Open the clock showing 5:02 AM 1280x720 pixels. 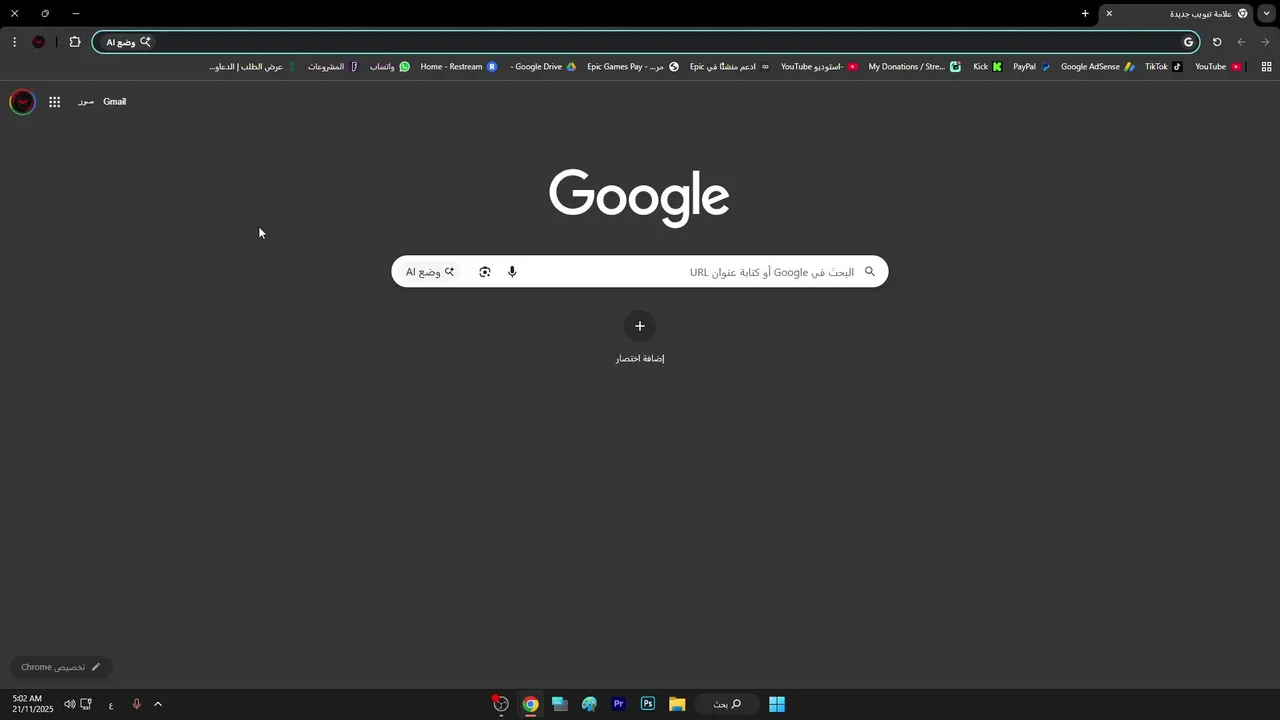point(32,704)
